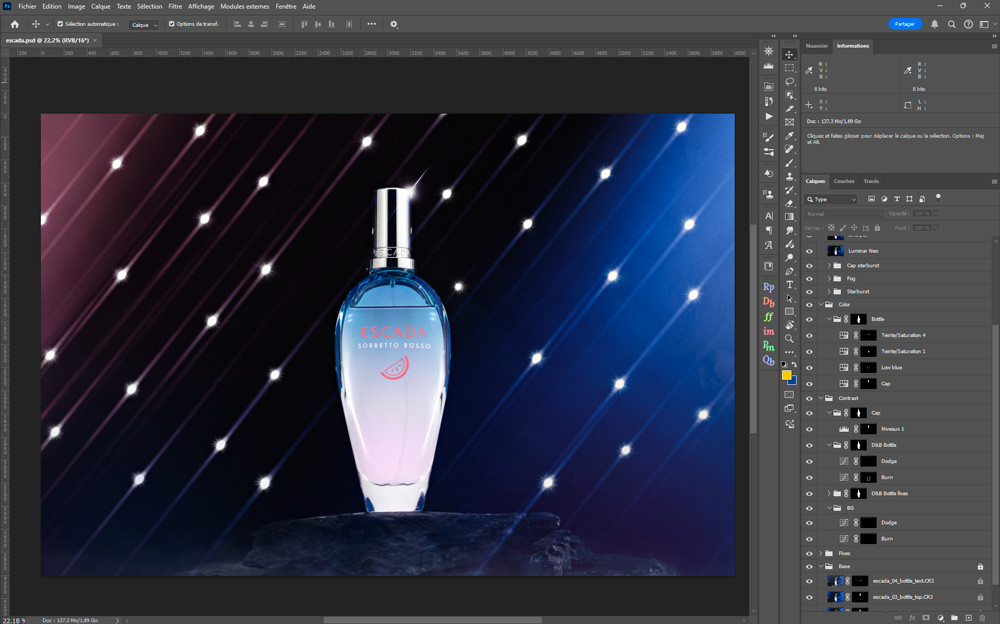Hide the Fog group

[x=809, y=279]
